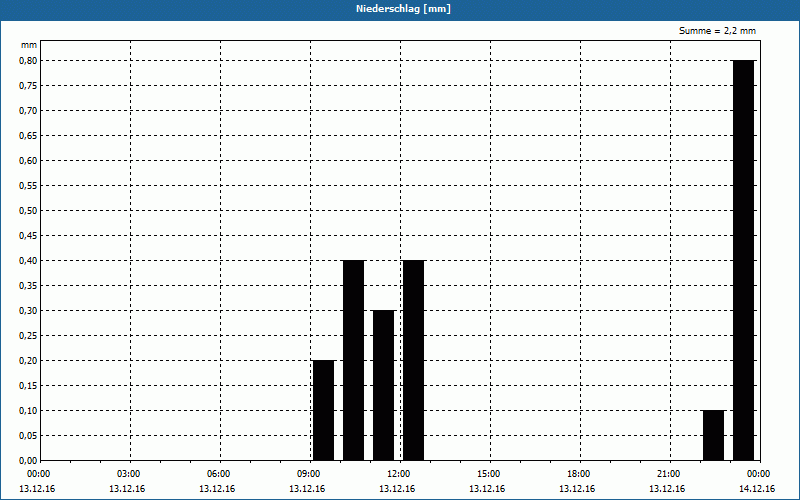Select the Summe = 2,2 mm label
The height and width of the screenshot is (500, 800).
click(717, 31)
